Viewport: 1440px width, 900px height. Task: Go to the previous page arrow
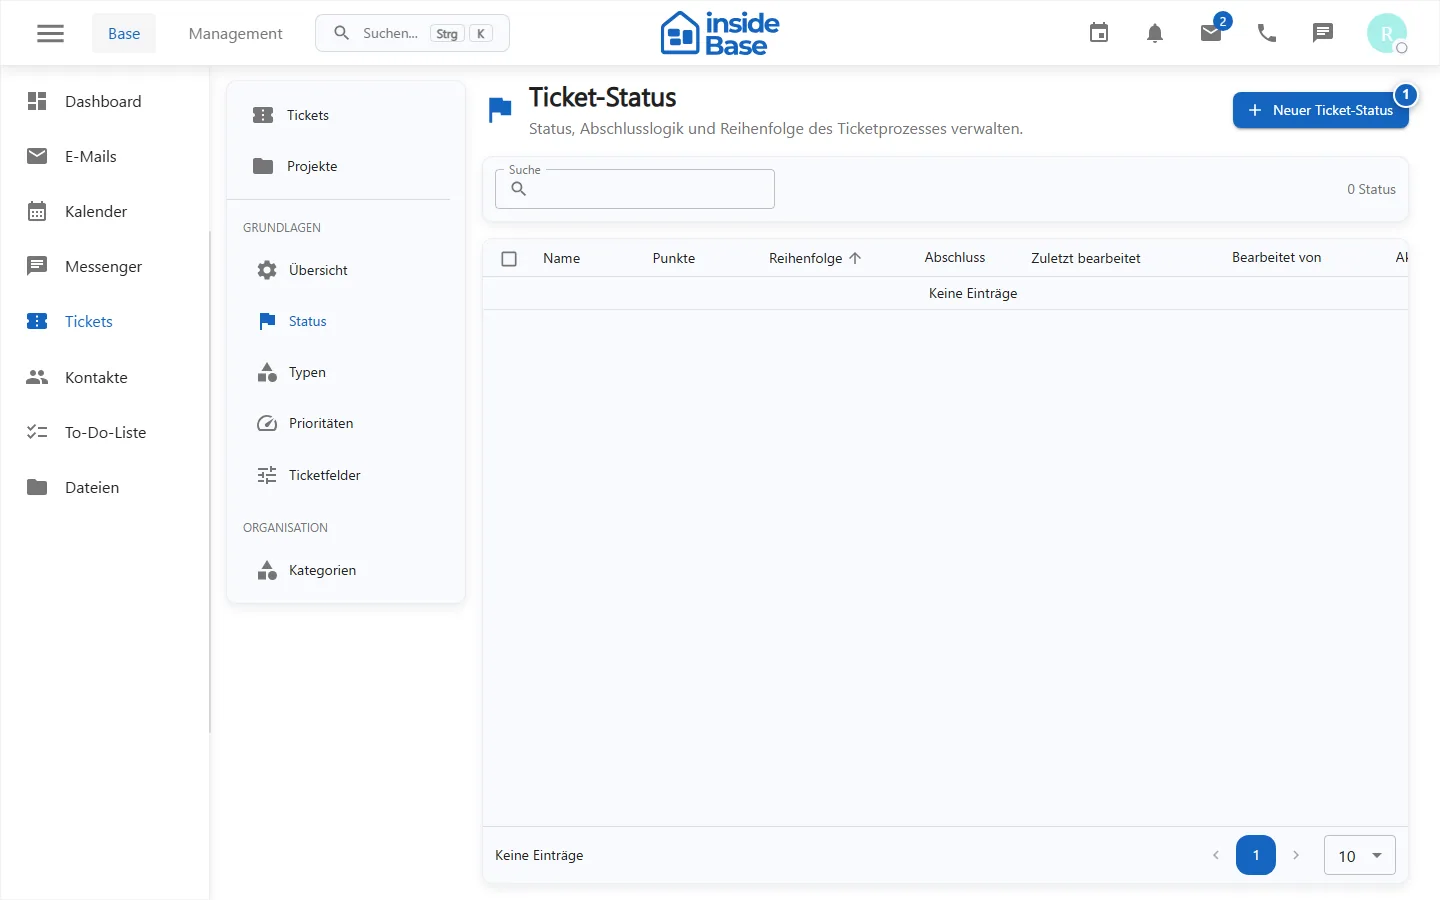(1216, 855)
